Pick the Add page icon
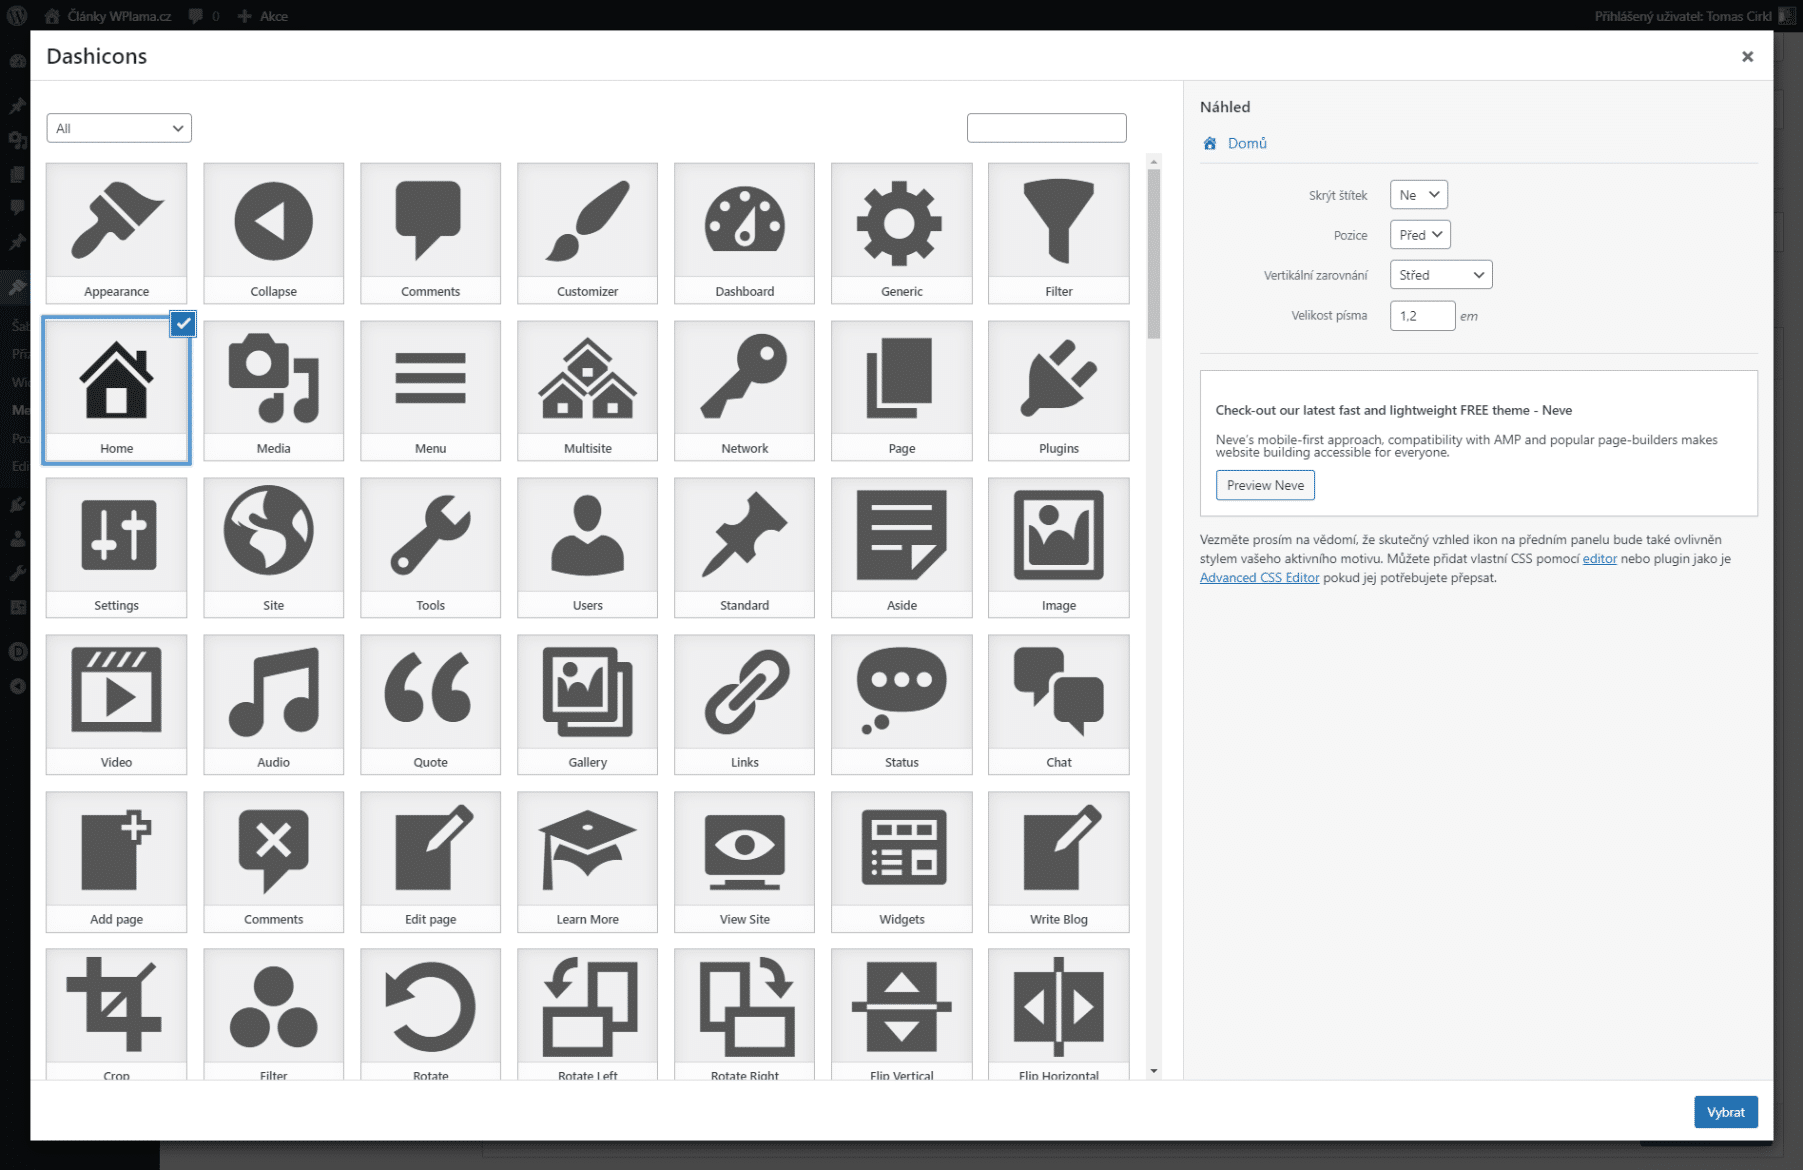 pyautogui.click(x=116, y=861)
